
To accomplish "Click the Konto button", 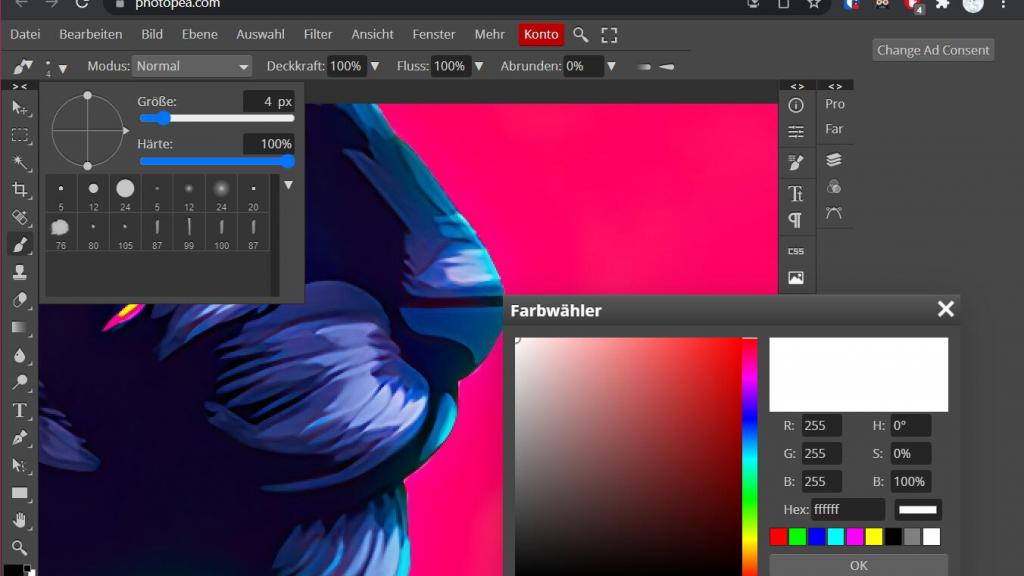I will click(x=541, y=35).
